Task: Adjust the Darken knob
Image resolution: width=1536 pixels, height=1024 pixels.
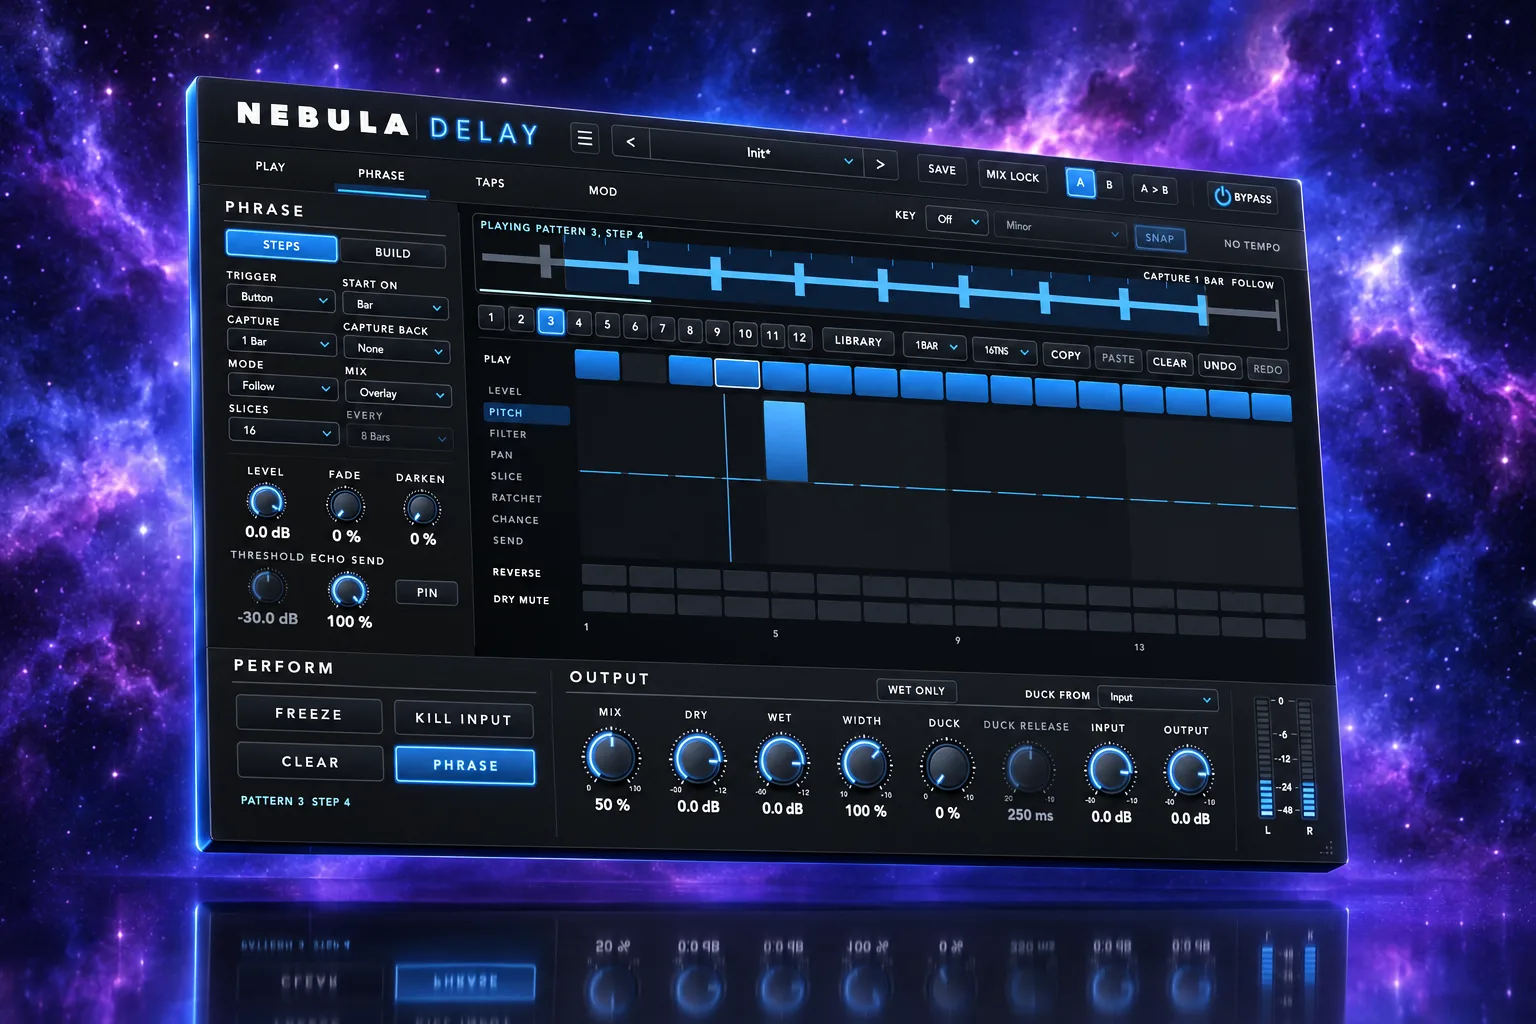Action: [x=421, y=509]
